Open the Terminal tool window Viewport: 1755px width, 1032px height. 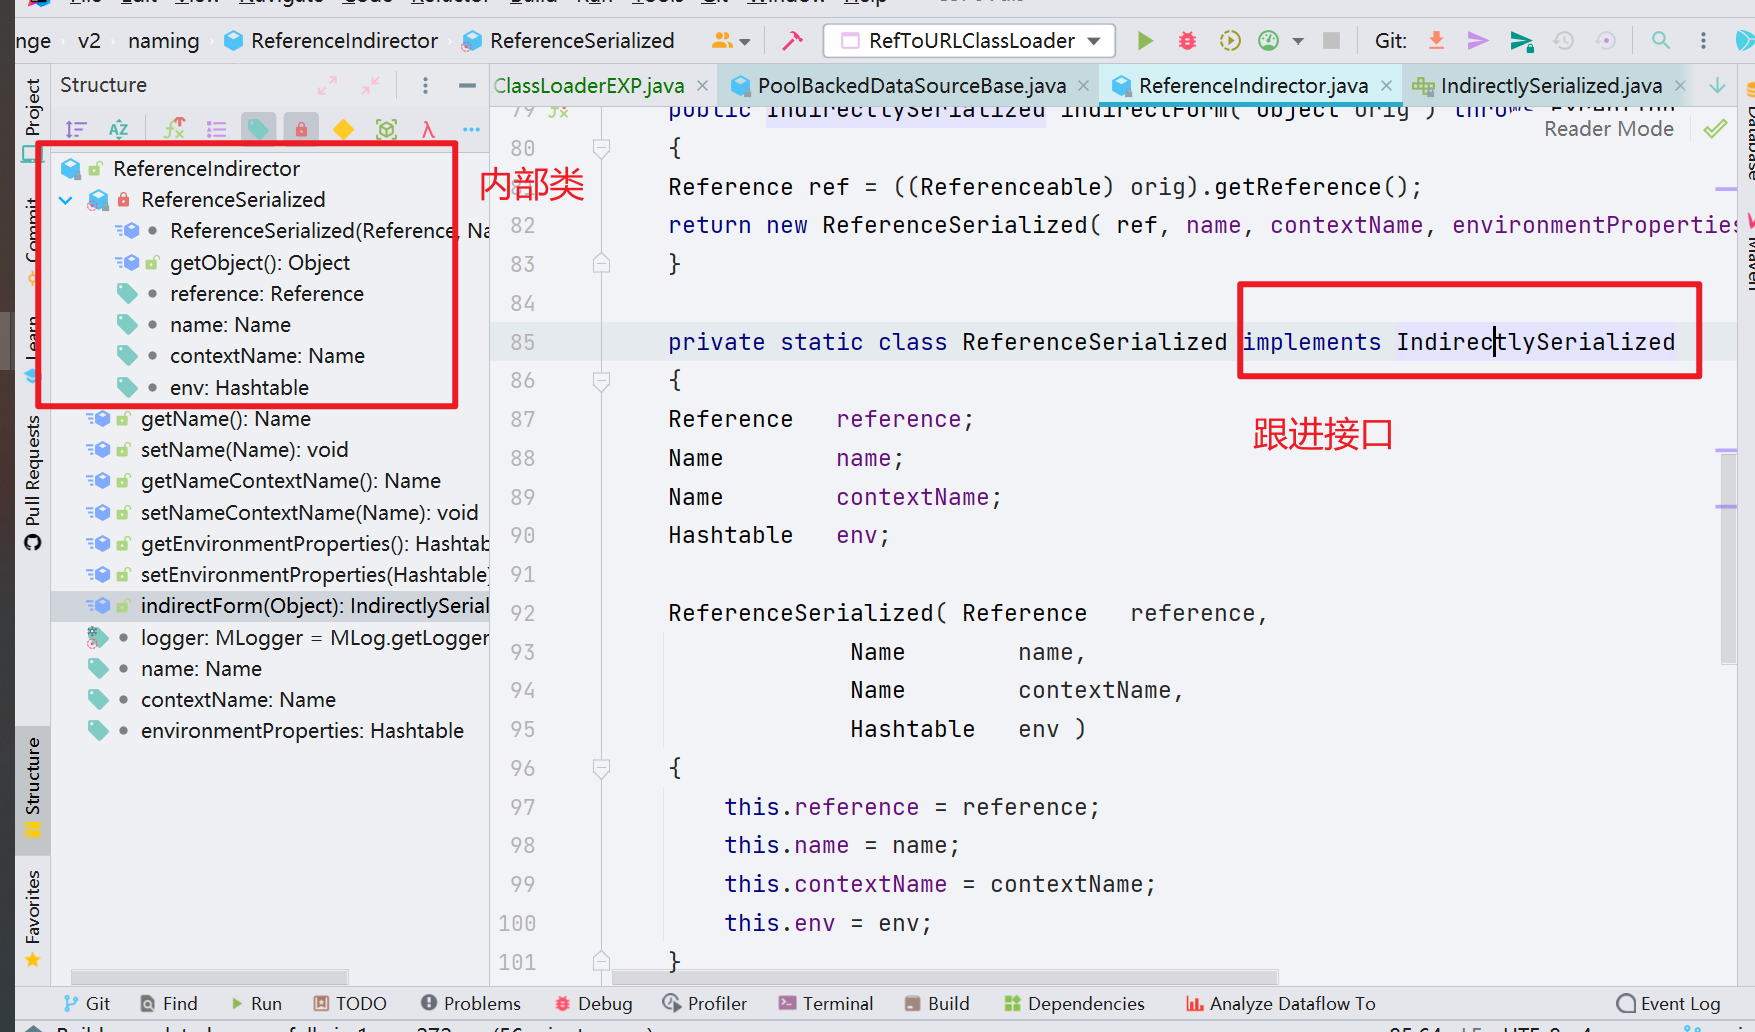tap(826, 1003)
